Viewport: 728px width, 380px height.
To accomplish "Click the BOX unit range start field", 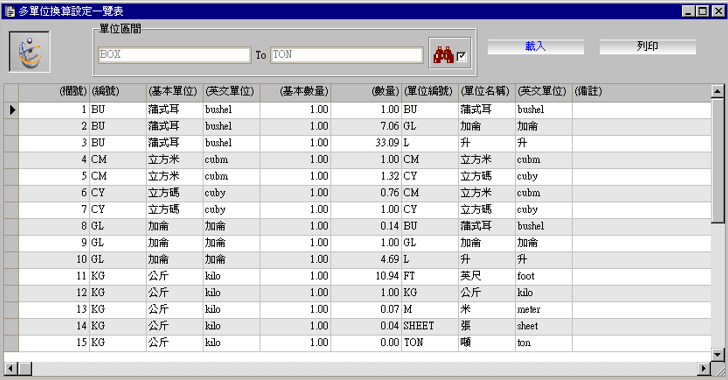I will (174, 55).
